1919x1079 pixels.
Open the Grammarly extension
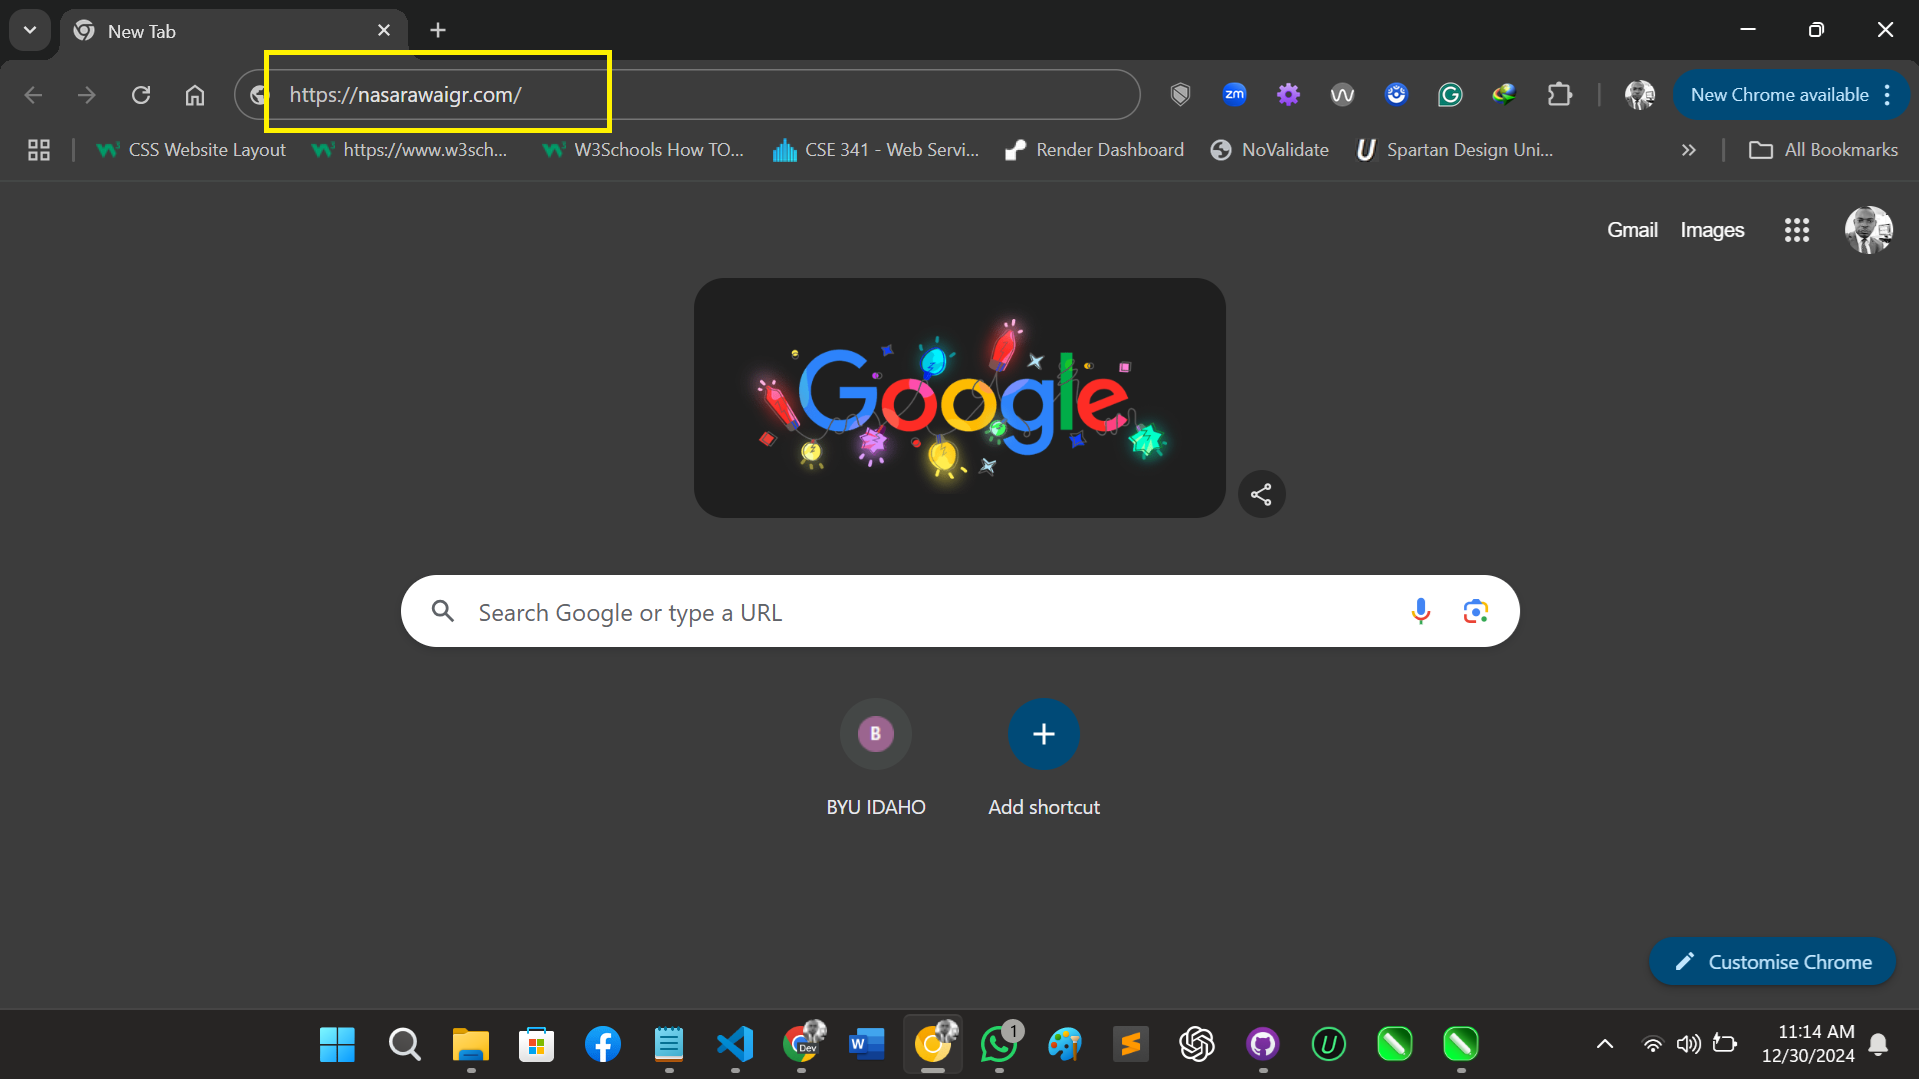coord(1450,95)
